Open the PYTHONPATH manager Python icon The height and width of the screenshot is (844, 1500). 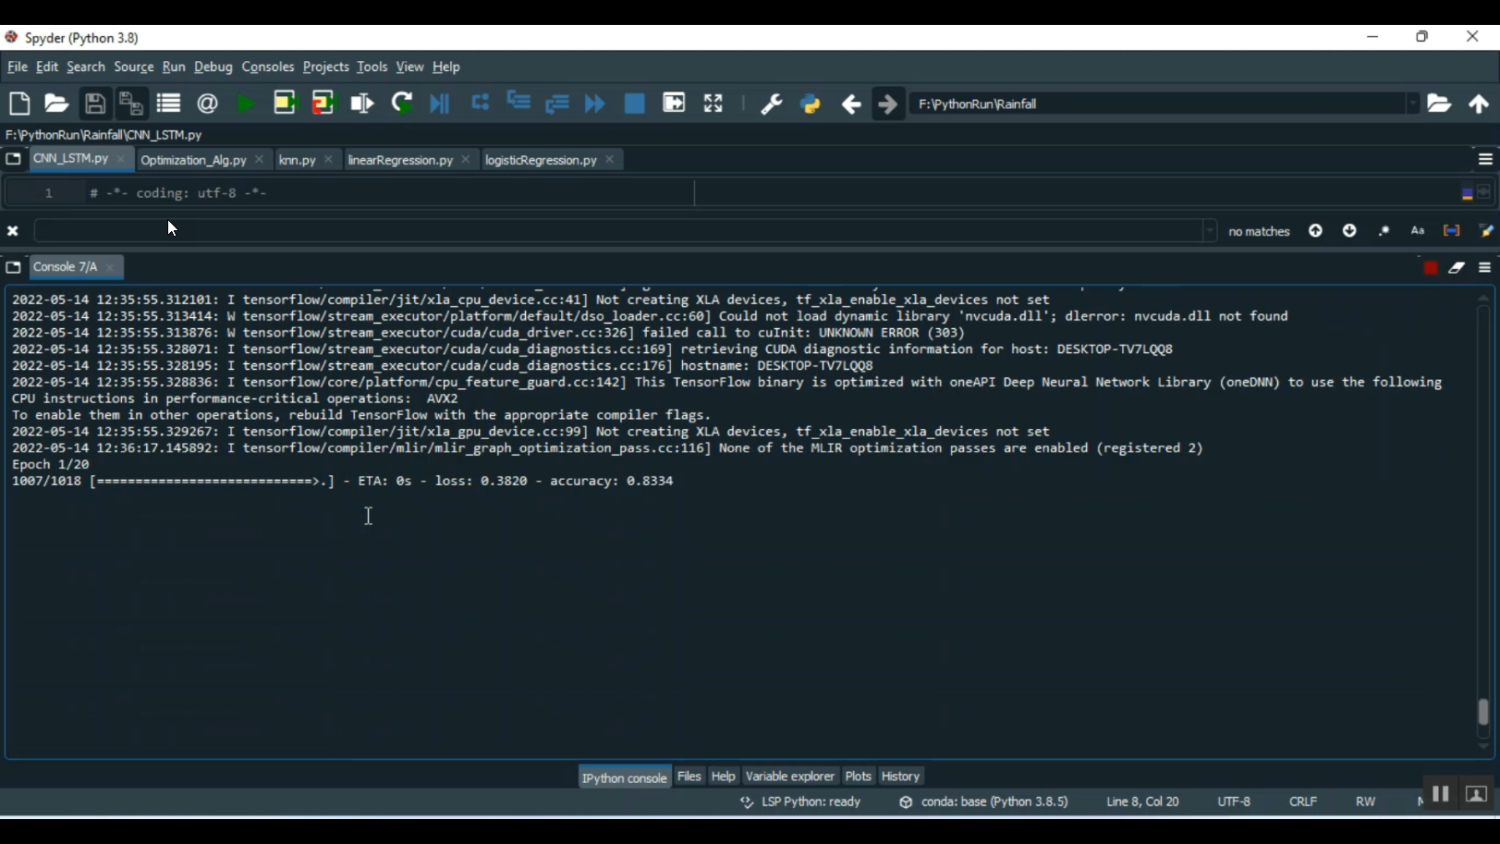click(x=810, y=104)
